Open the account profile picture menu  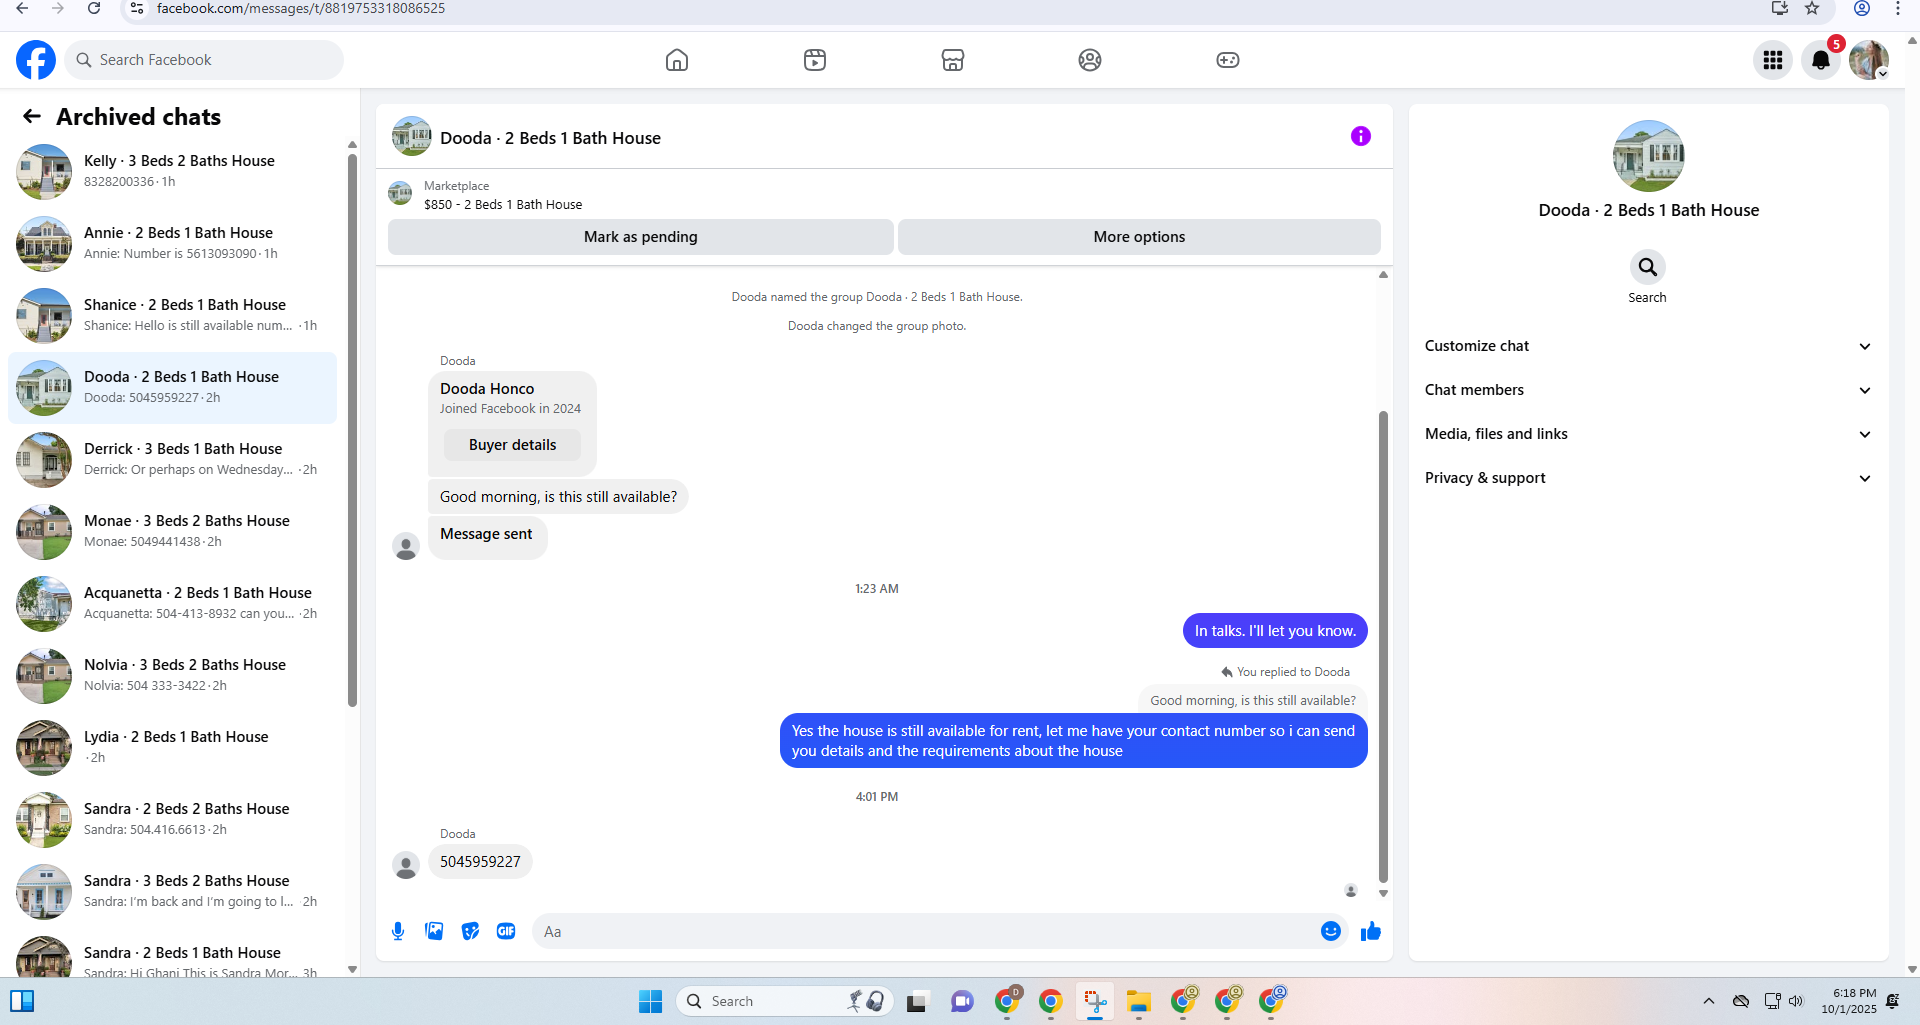pos(1869,60)
